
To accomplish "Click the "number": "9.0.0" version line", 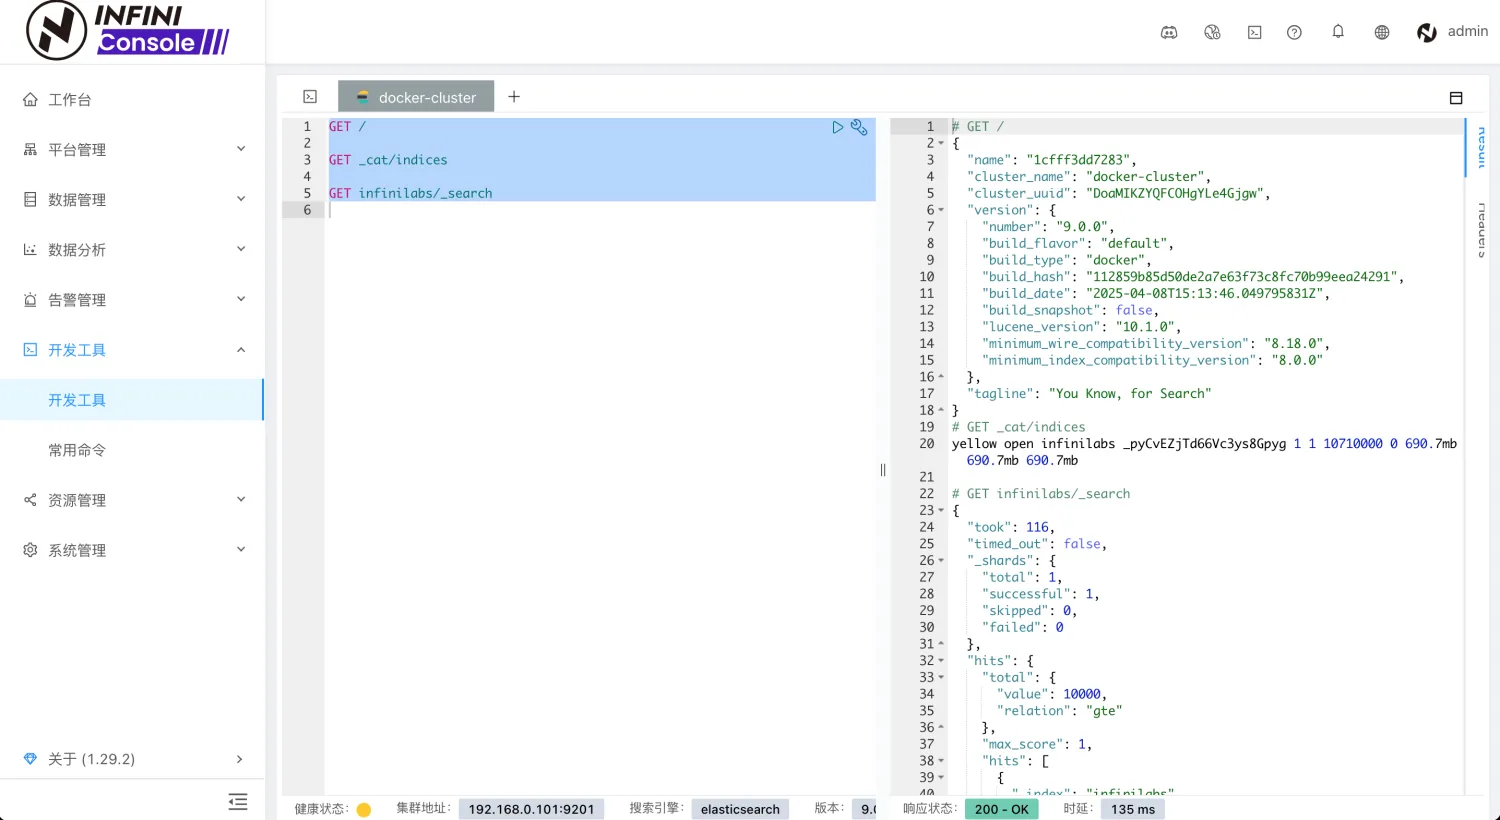I will click(x=1048, y=227).
